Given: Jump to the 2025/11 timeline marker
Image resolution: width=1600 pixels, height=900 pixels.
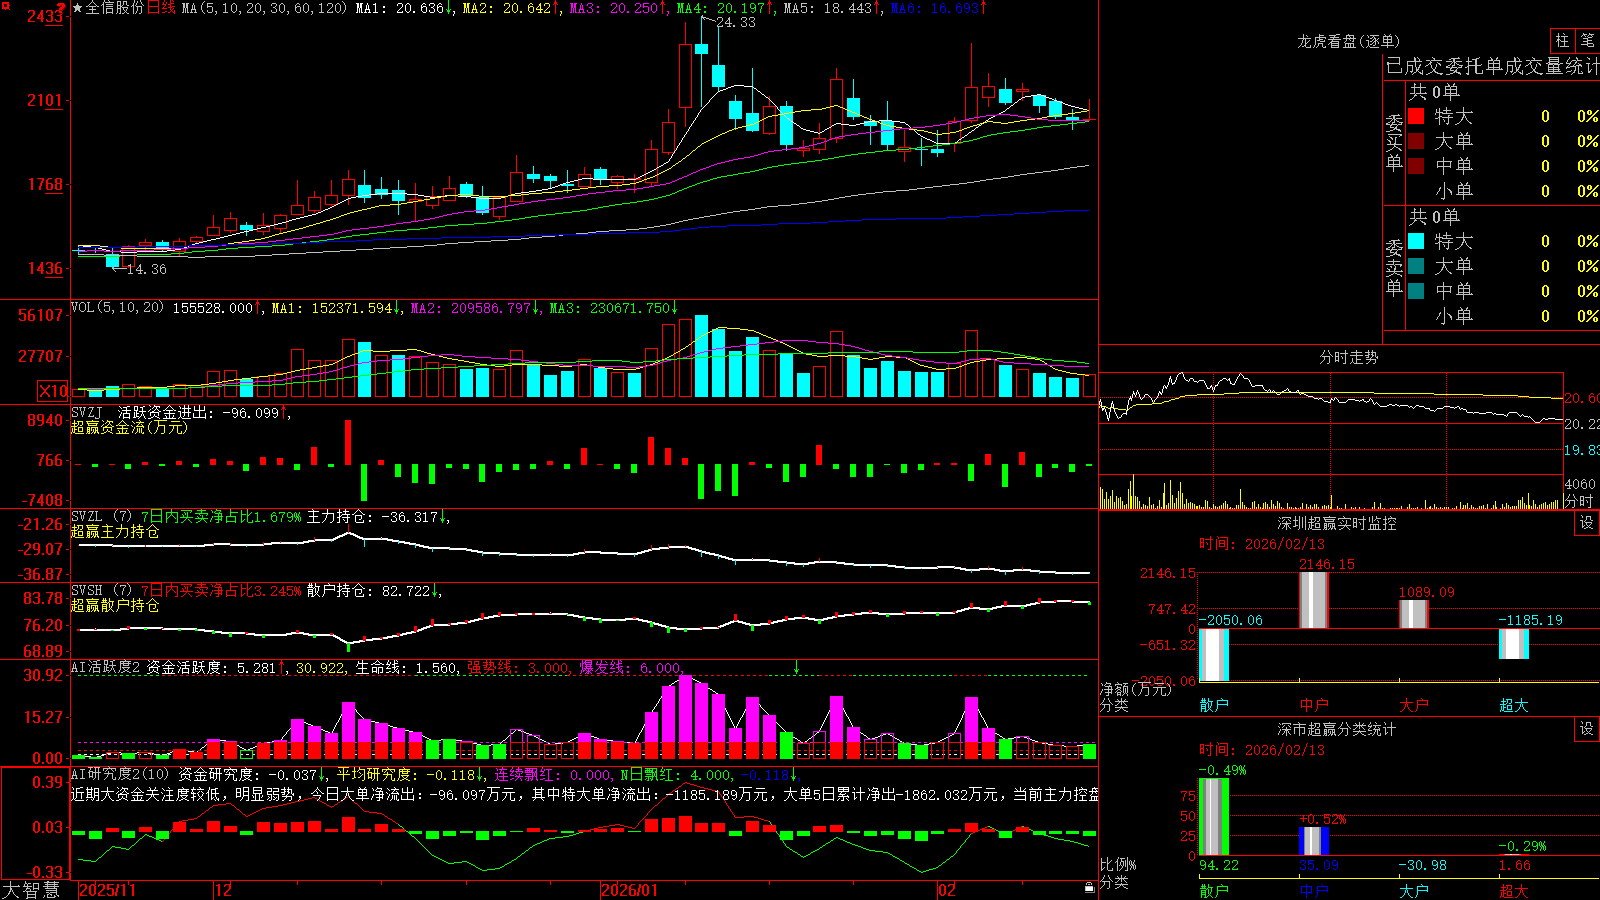Looking at the screenshot, I should pyautogui.click(x=107, y=890).
